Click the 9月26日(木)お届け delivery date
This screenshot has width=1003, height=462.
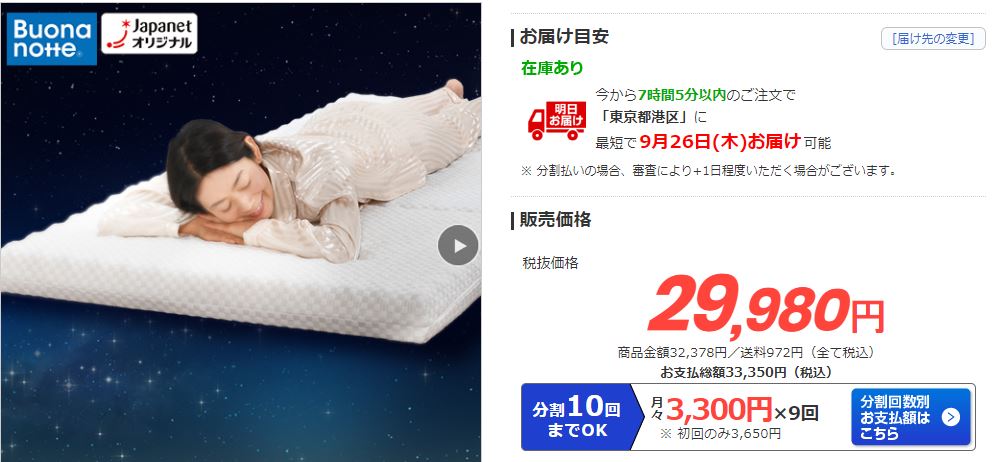pos(720,141)
